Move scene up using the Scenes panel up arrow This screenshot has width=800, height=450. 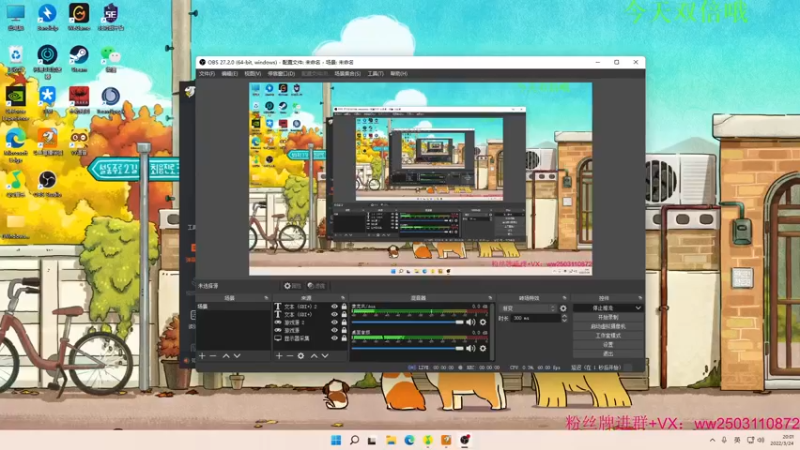click(226, 356)
